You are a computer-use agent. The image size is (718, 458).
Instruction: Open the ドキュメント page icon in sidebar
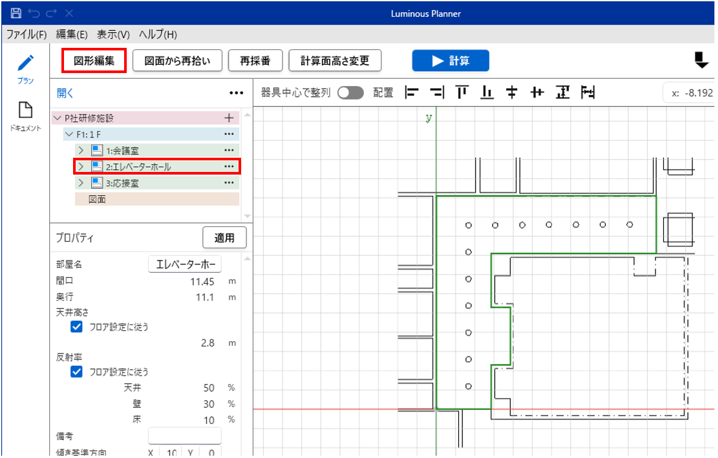[x=25, y=111]
